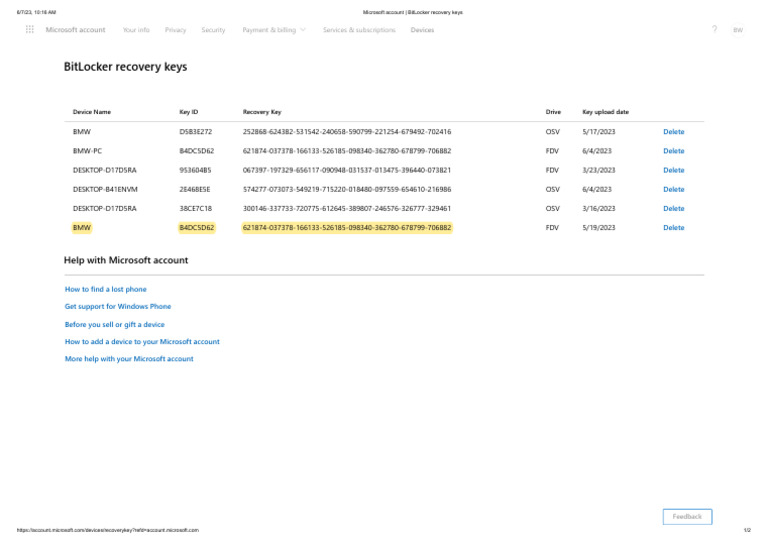Select the DESKTOP-B41ENVM device name

(105, 189)
